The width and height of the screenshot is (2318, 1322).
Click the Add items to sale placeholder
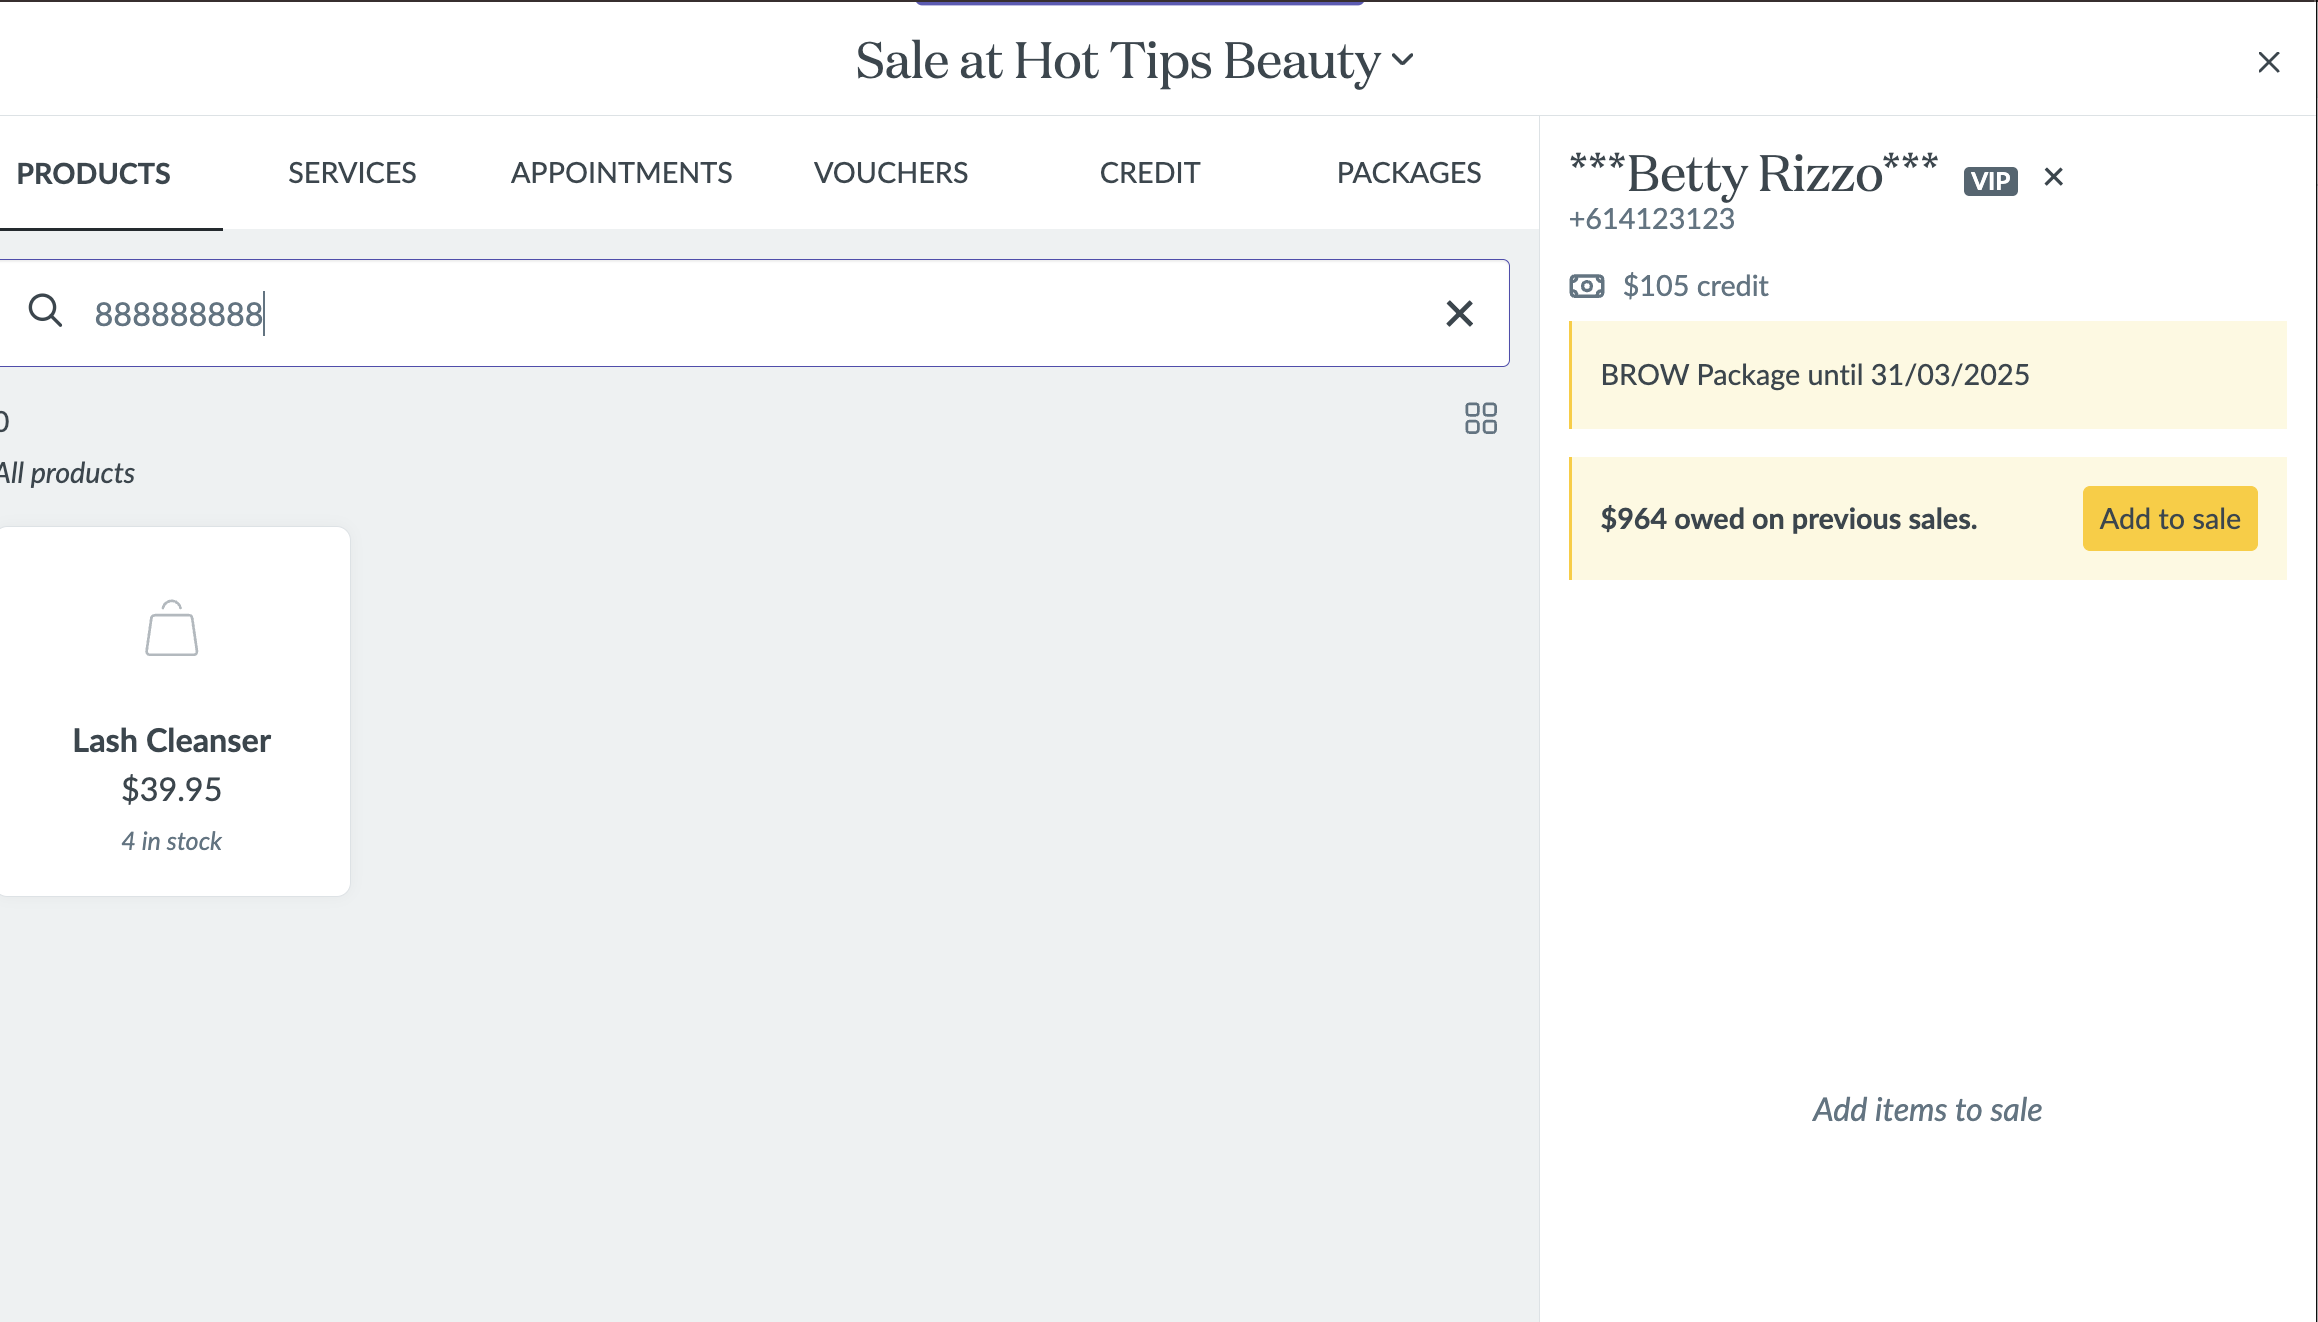point(1927,1110)
